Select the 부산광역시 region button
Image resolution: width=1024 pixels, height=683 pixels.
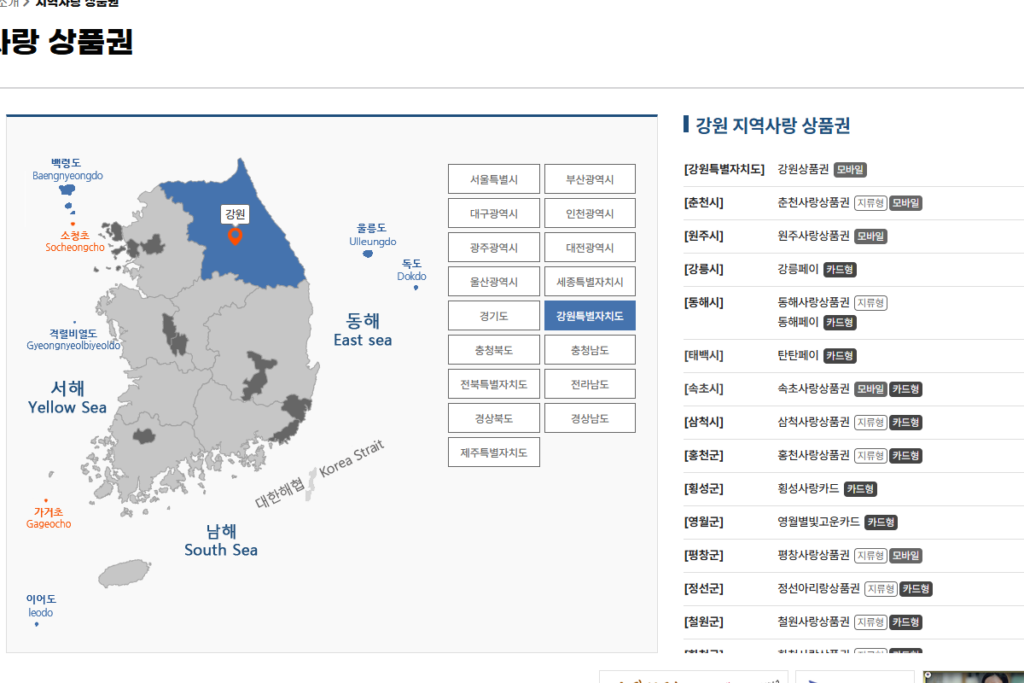(590, 179)
